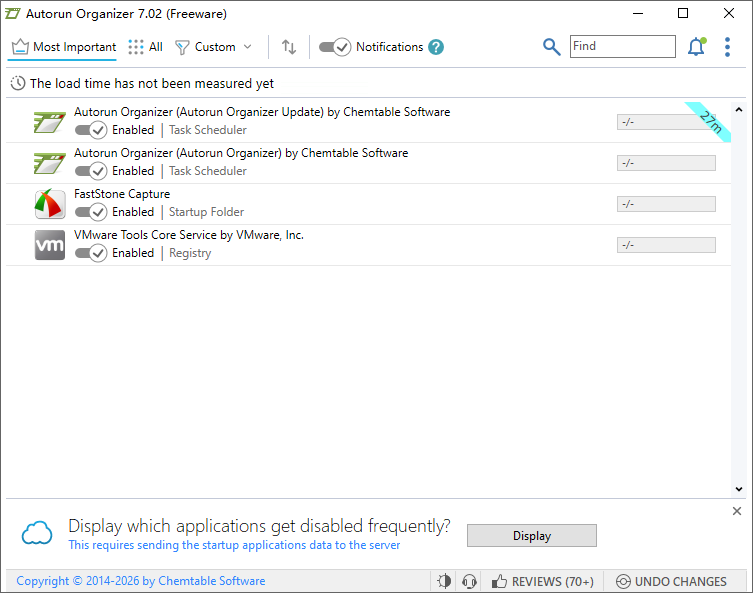Screen dimensions: 753x593
Task: Select the FastStone Capture entry name
Action: 122,194
